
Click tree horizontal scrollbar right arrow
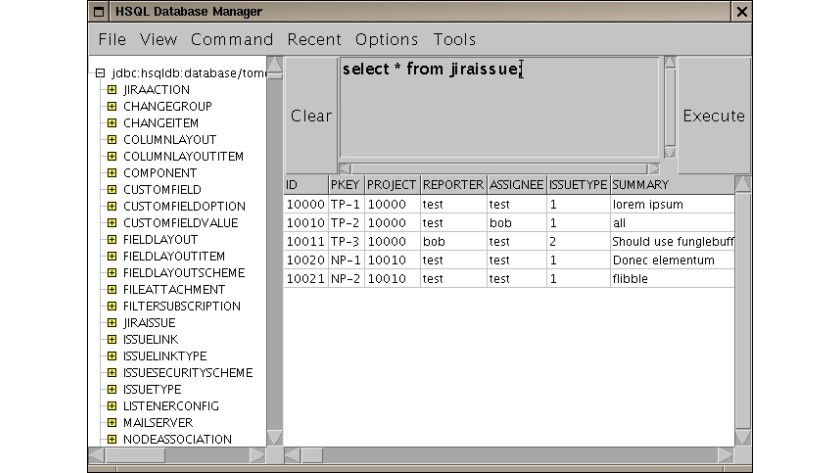257,455
